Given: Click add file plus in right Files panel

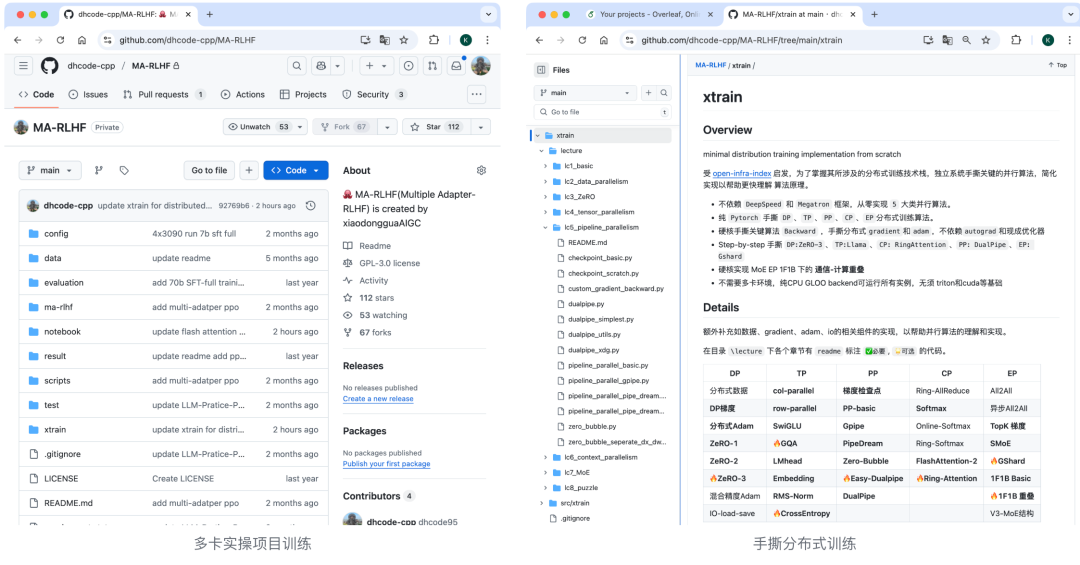Looking at the screenshot, I should (648, 92).
